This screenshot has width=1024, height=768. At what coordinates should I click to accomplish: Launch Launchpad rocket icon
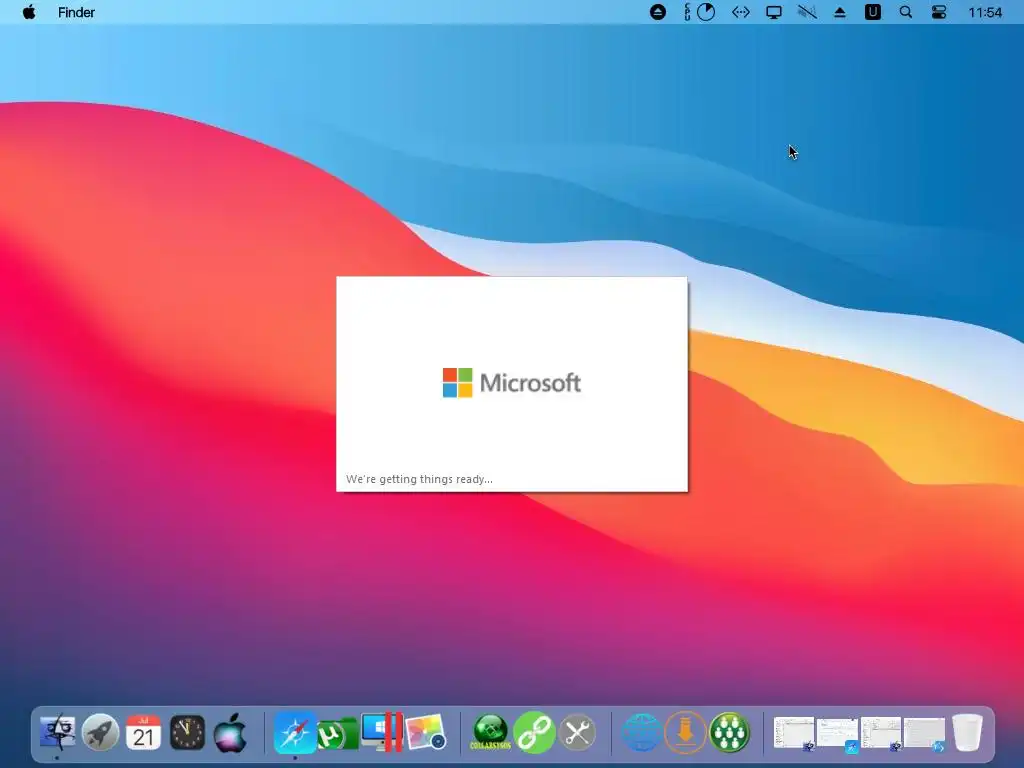click(100, 732)
